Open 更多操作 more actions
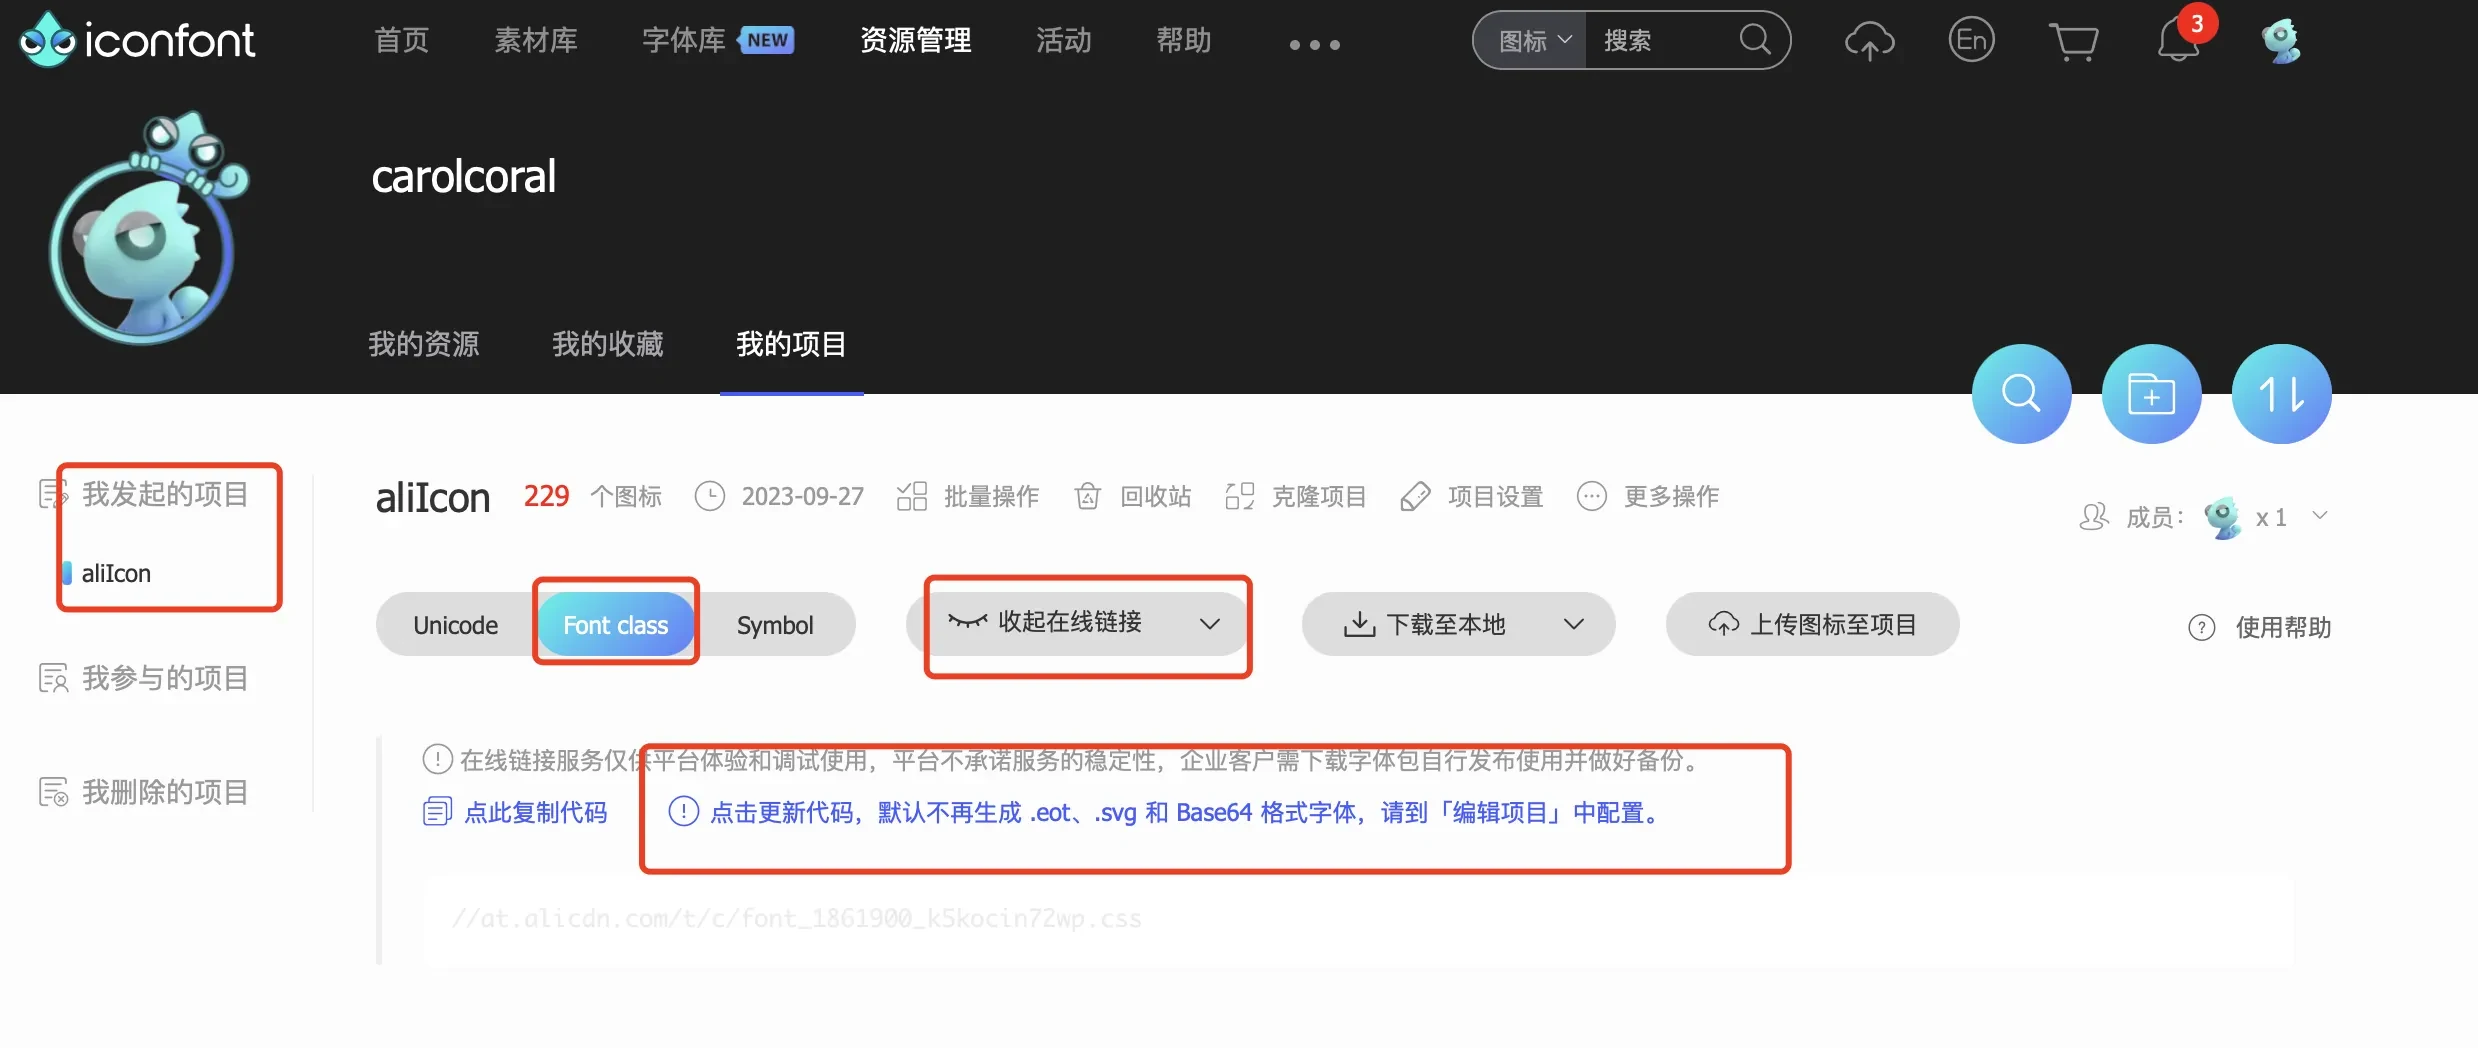This screenshot has width=2478, height=1048. click(x=1647, y=496)
